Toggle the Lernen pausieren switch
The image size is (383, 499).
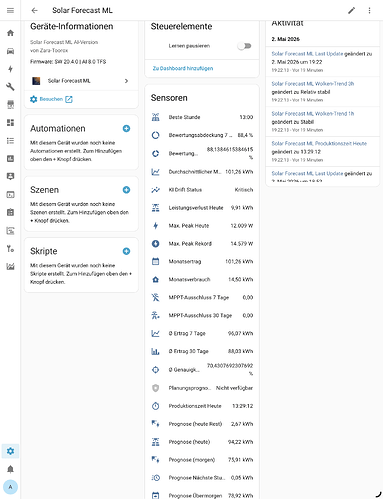coord(244,46)
